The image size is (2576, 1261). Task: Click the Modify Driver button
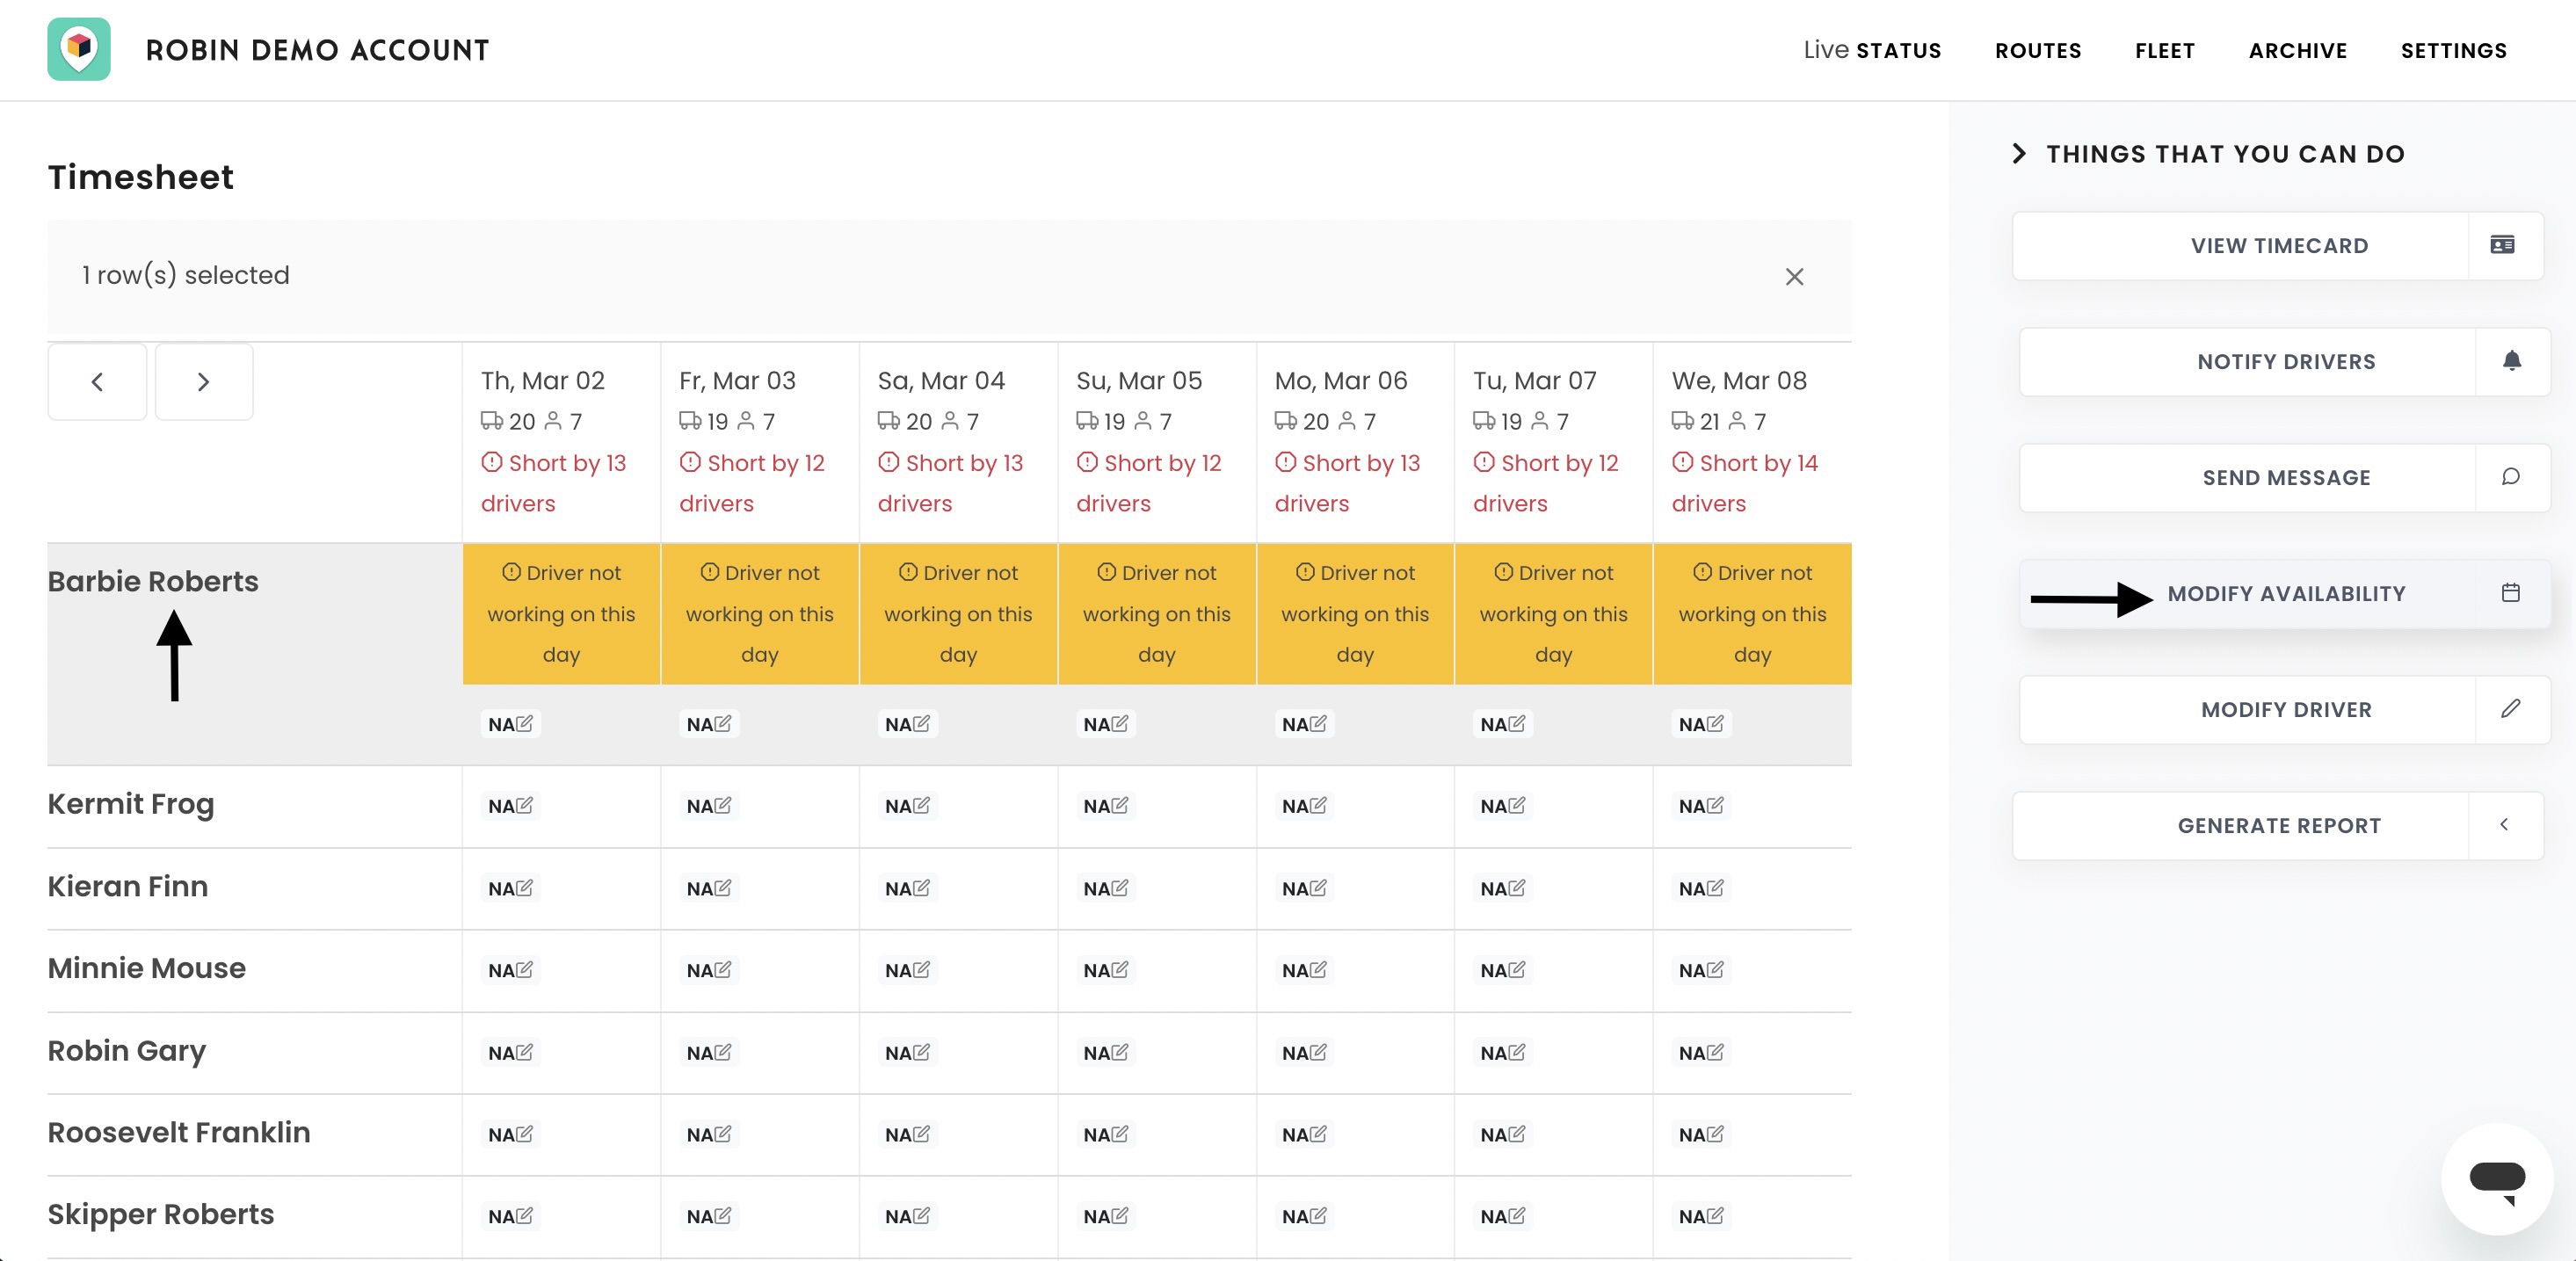coord(2285,710)
